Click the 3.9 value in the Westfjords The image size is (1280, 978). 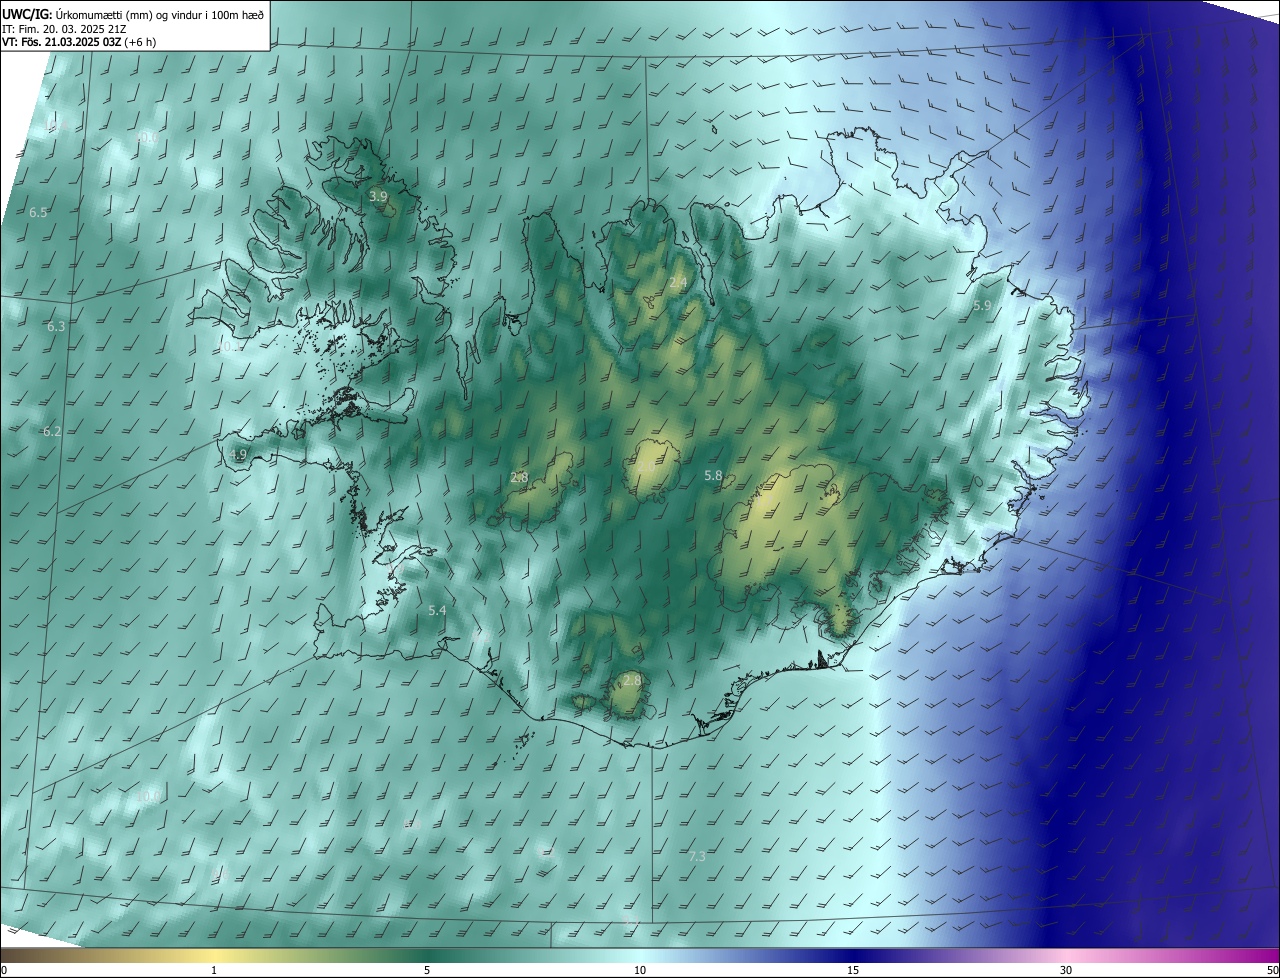tap(378, 197)
